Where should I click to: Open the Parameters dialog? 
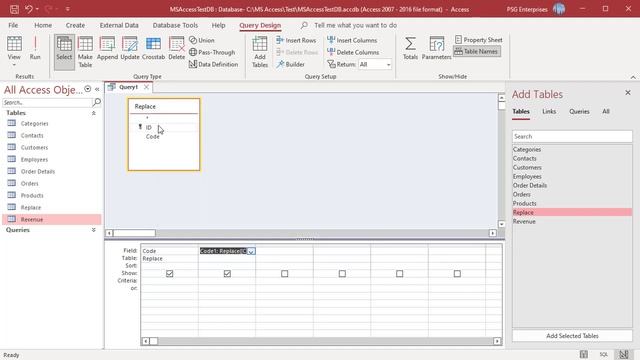[x=436, y=48]
